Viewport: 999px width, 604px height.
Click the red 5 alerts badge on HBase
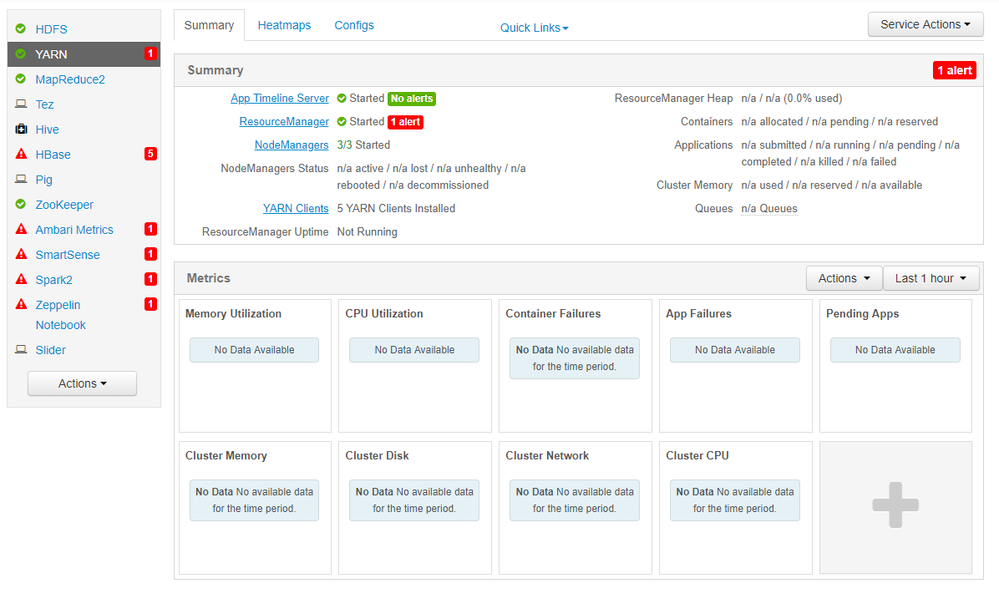(150, 155)
